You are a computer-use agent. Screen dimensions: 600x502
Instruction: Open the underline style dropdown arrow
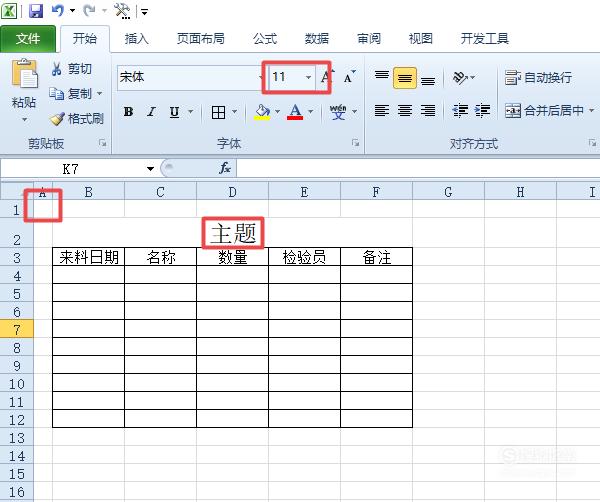pos(191,112)
